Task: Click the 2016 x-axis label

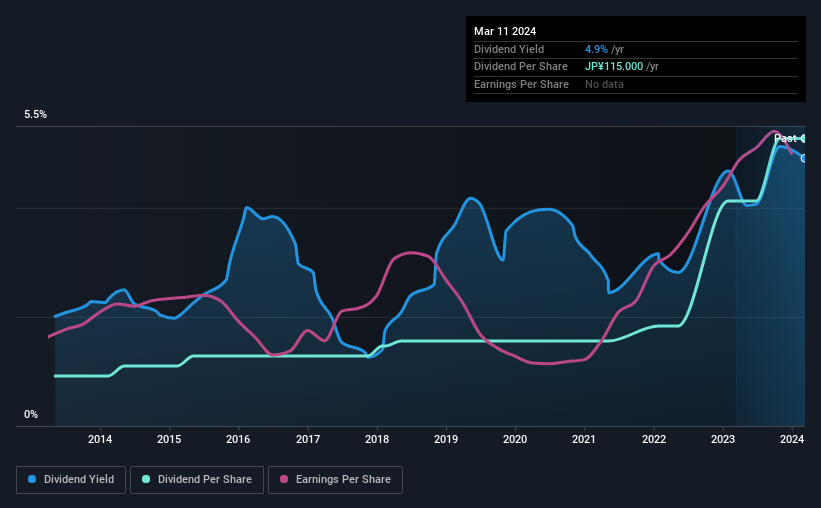Action: (x=238, y=439)
